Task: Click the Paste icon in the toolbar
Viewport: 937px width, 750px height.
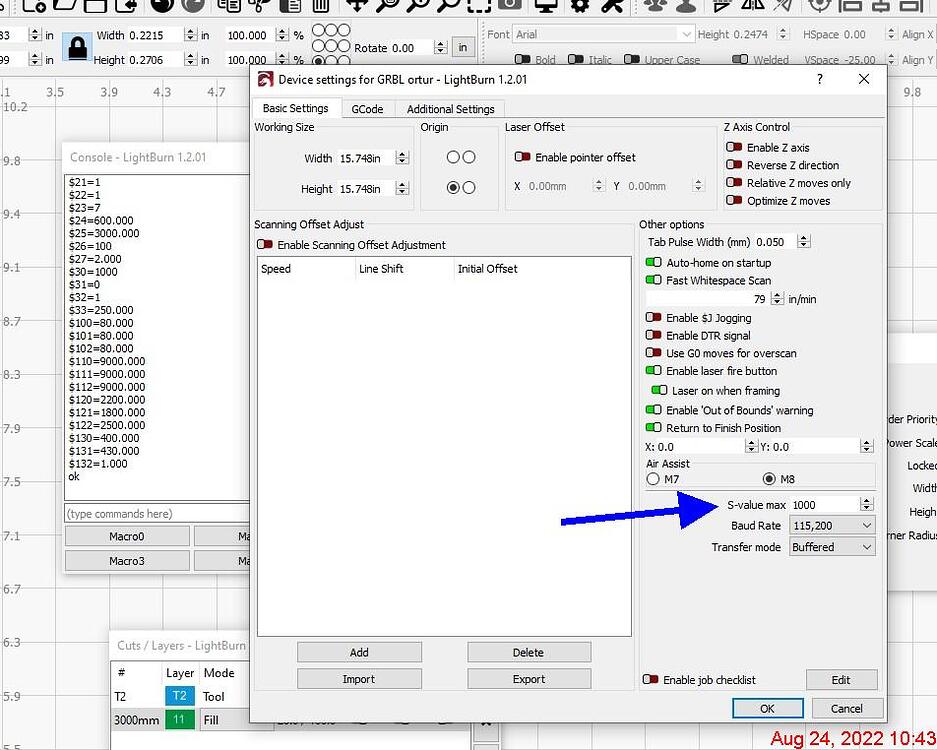Action: coord(291,7)
